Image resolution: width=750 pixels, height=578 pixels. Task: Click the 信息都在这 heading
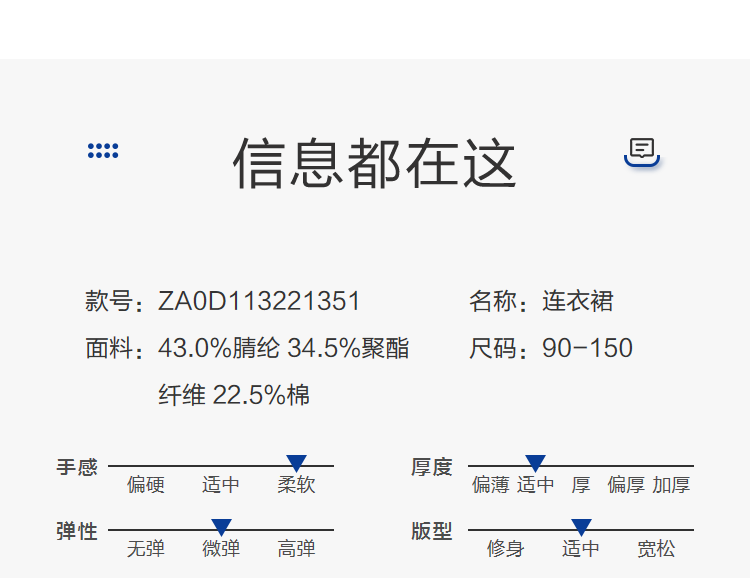coord(375,163)
